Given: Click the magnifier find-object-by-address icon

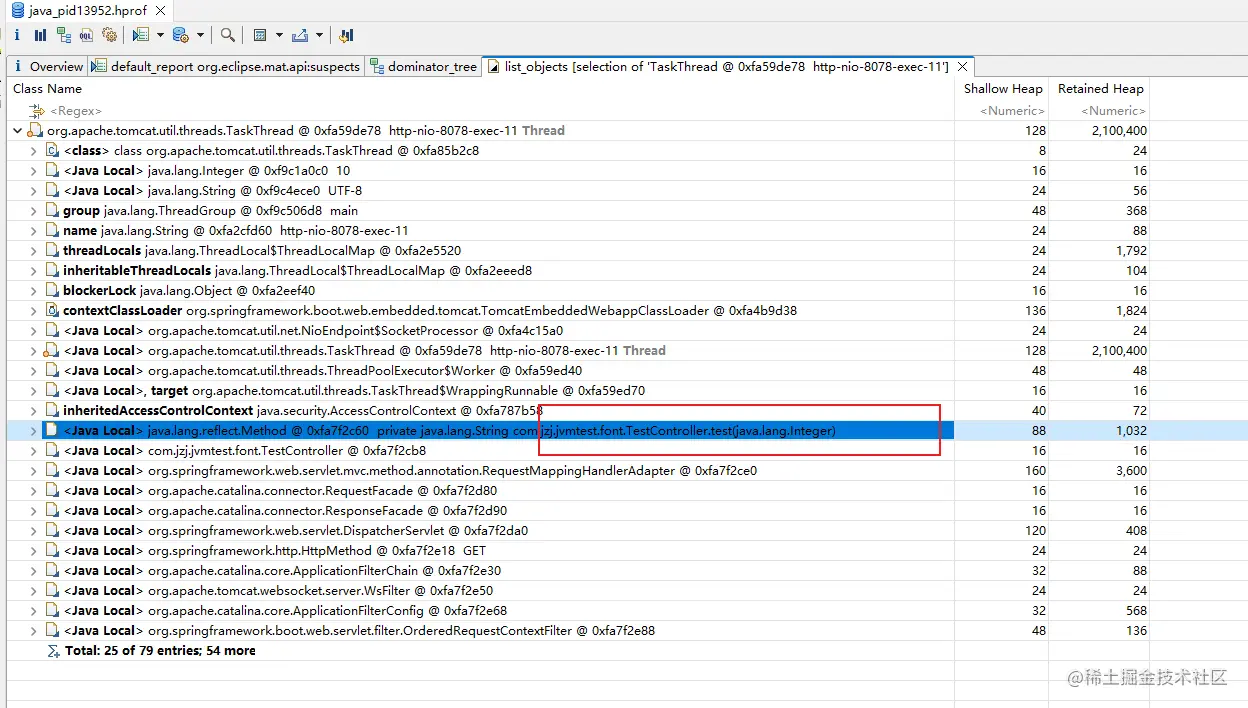Looking at the screenshot, I should (228, 35).
